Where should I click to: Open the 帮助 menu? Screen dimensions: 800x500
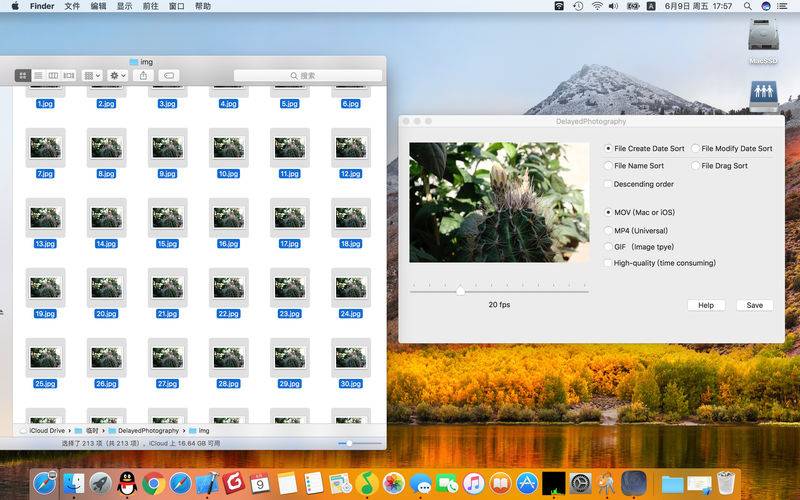pyautogui.click(x=203, y=6)
